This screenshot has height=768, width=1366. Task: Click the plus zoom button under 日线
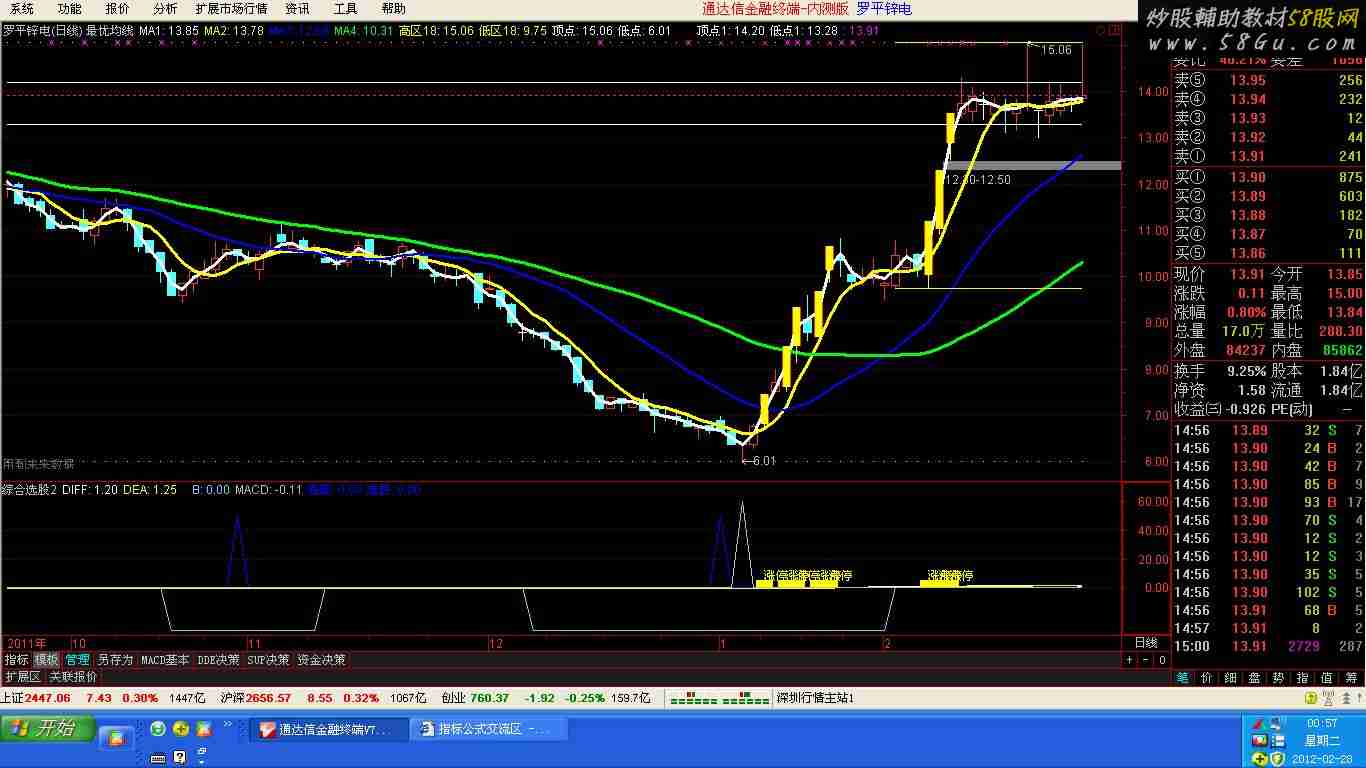click(1130, 660)
